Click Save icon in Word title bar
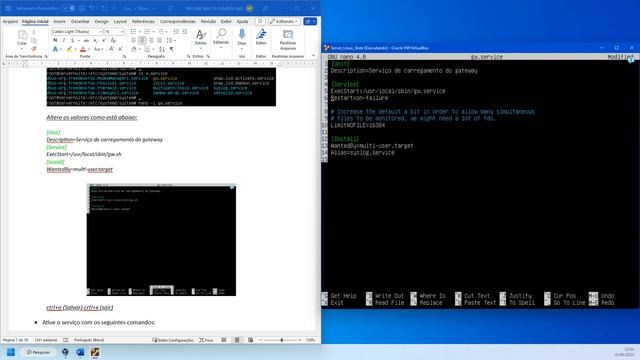The height and width of the screenshot is (360, 640). click(82, 8)
